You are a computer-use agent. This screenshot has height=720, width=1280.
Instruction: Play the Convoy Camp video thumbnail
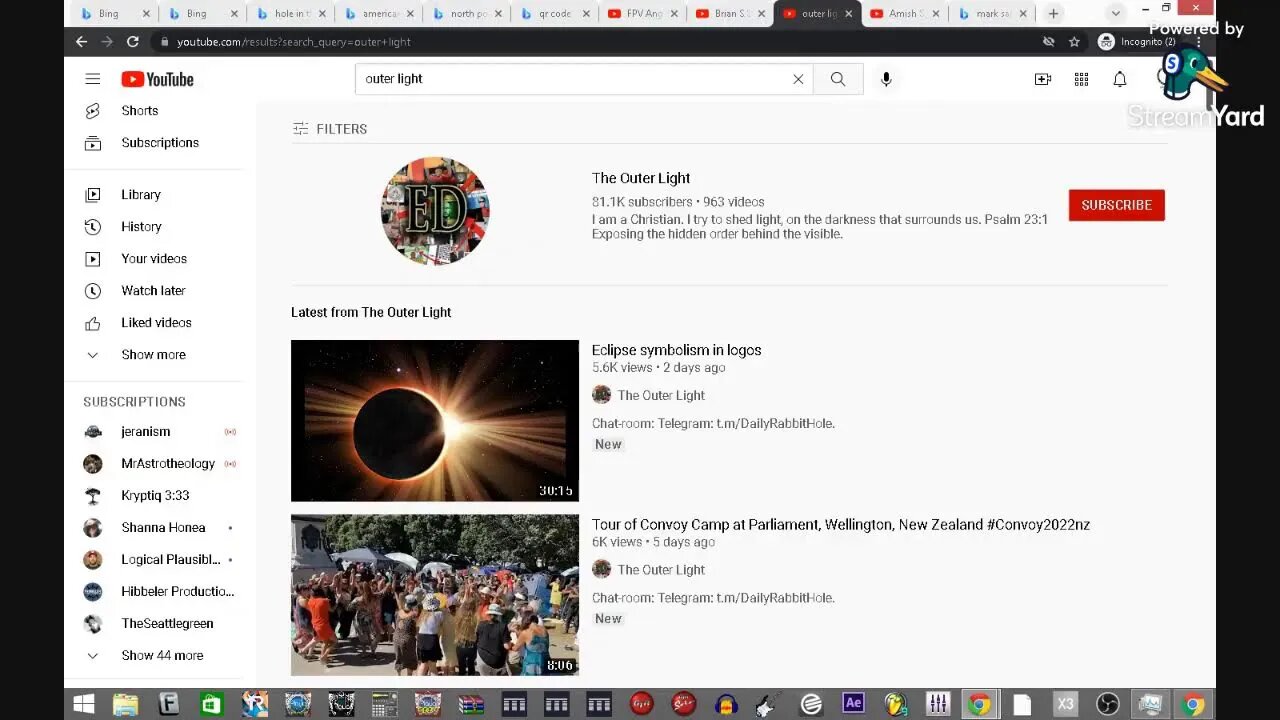435,595
